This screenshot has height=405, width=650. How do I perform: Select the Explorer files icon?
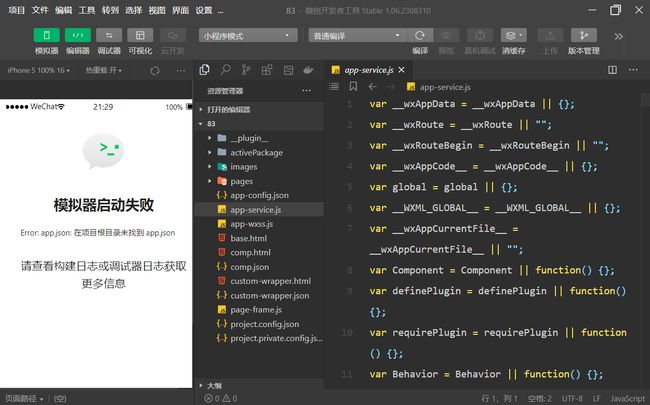(x=204, y=70)
